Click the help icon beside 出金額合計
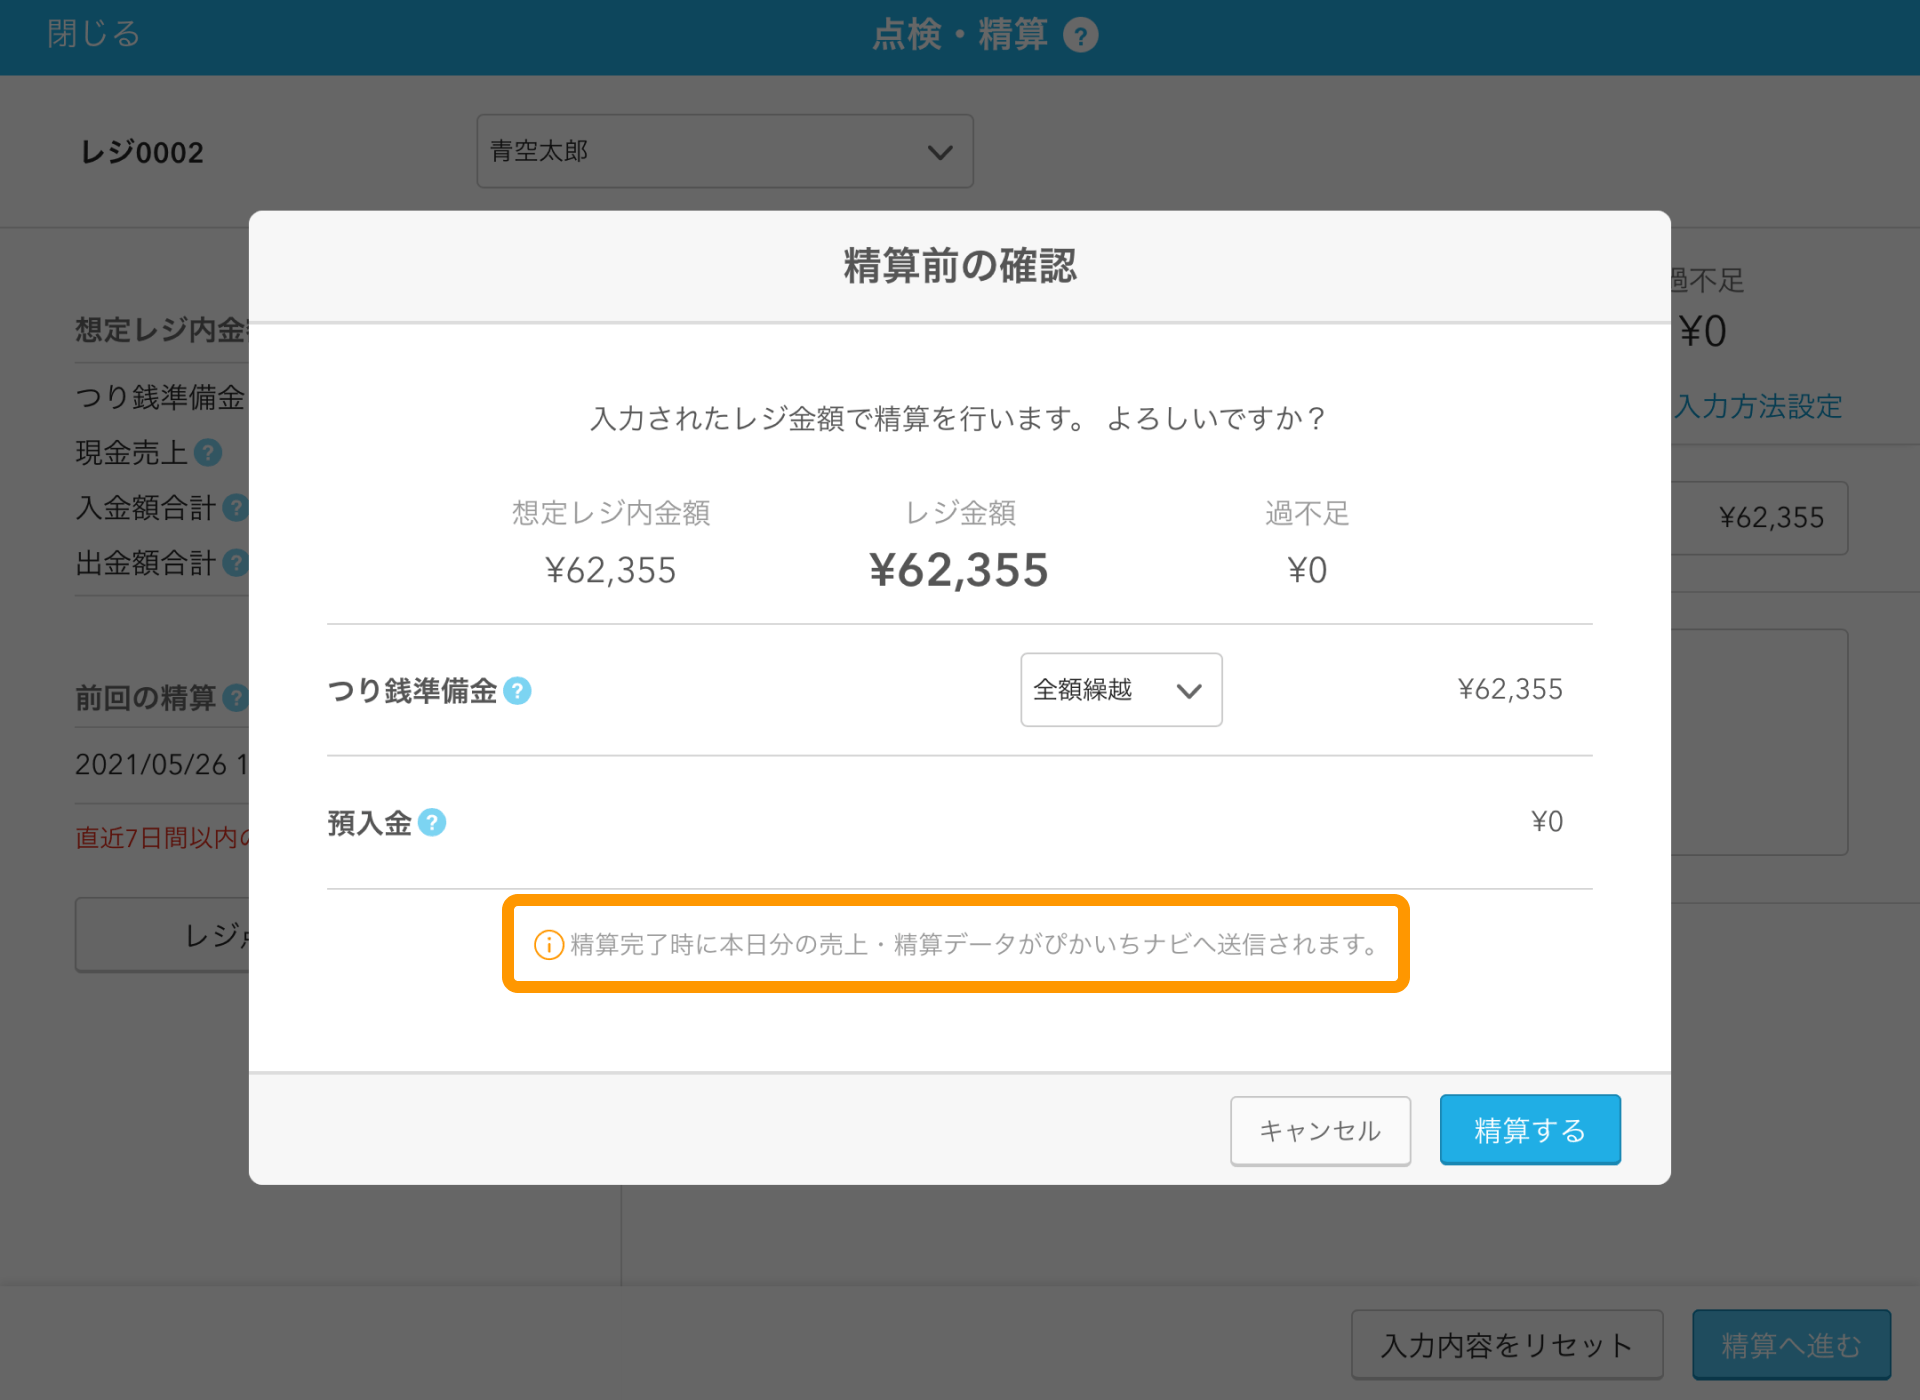The width and height of the screenshot is (1920, 1400). coord(236,563)
